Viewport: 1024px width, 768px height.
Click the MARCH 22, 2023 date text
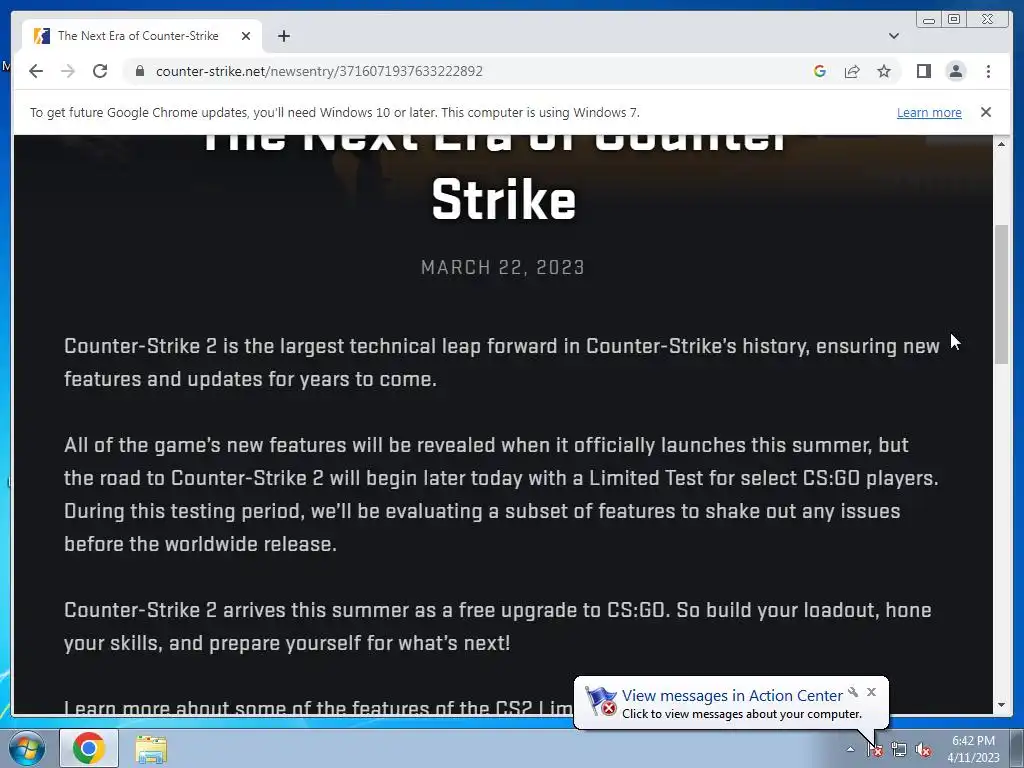click(503, 268)
